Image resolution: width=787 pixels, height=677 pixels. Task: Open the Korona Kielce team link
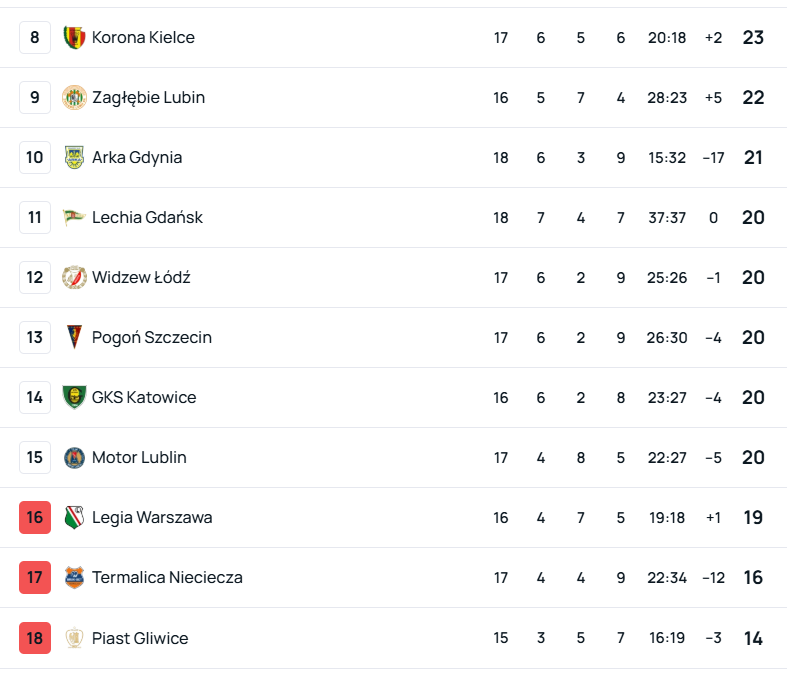(x=143, y=38)
